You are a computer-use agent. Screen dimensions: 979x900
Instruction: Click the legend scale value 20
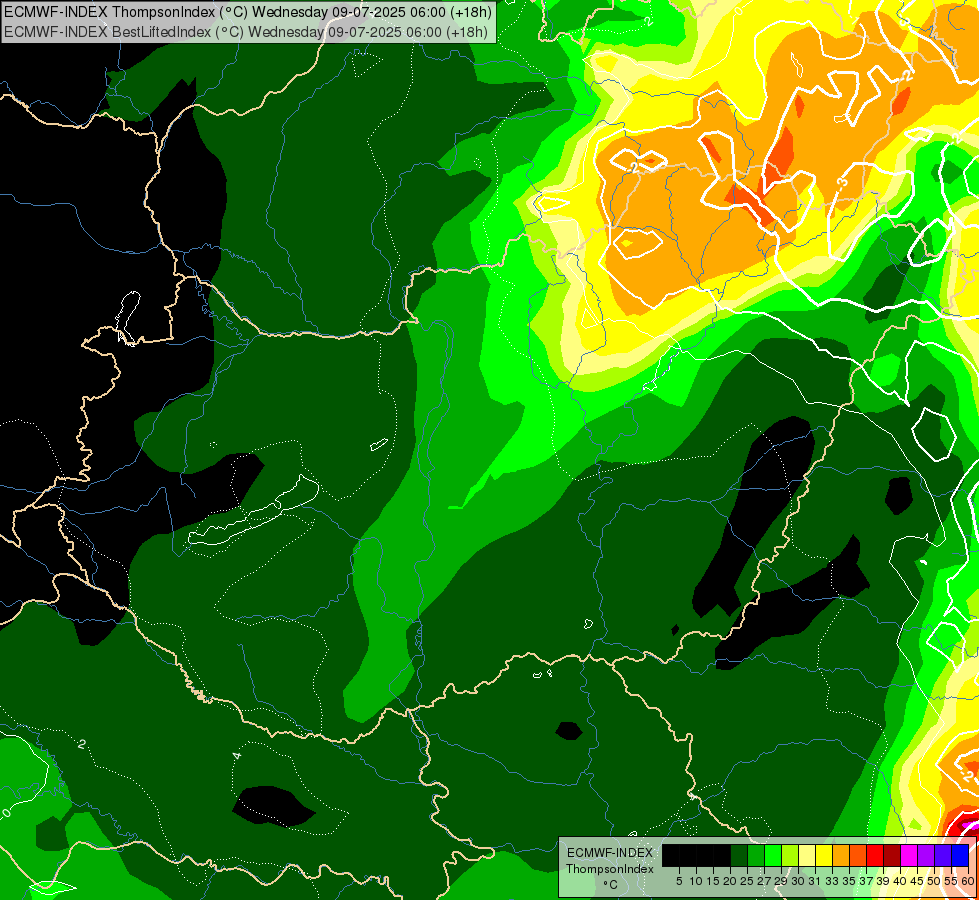[x=730, y=881]
